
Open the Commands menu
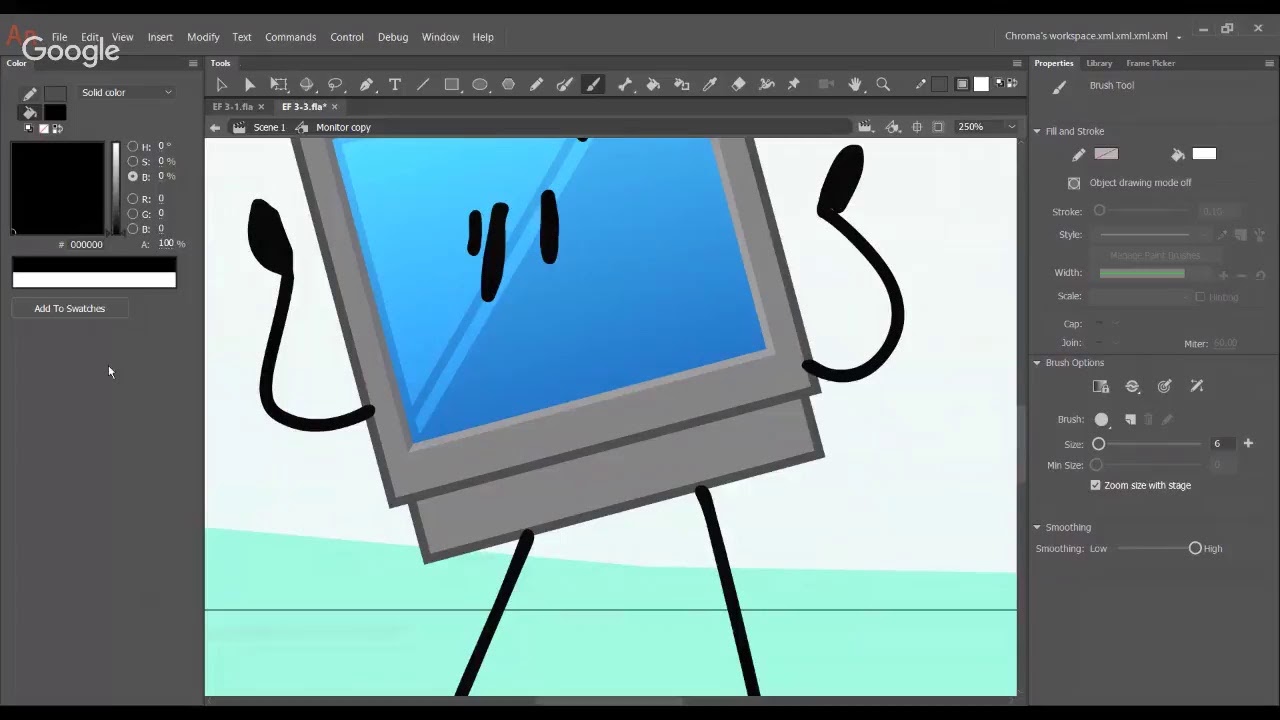(x=290, y=37)
